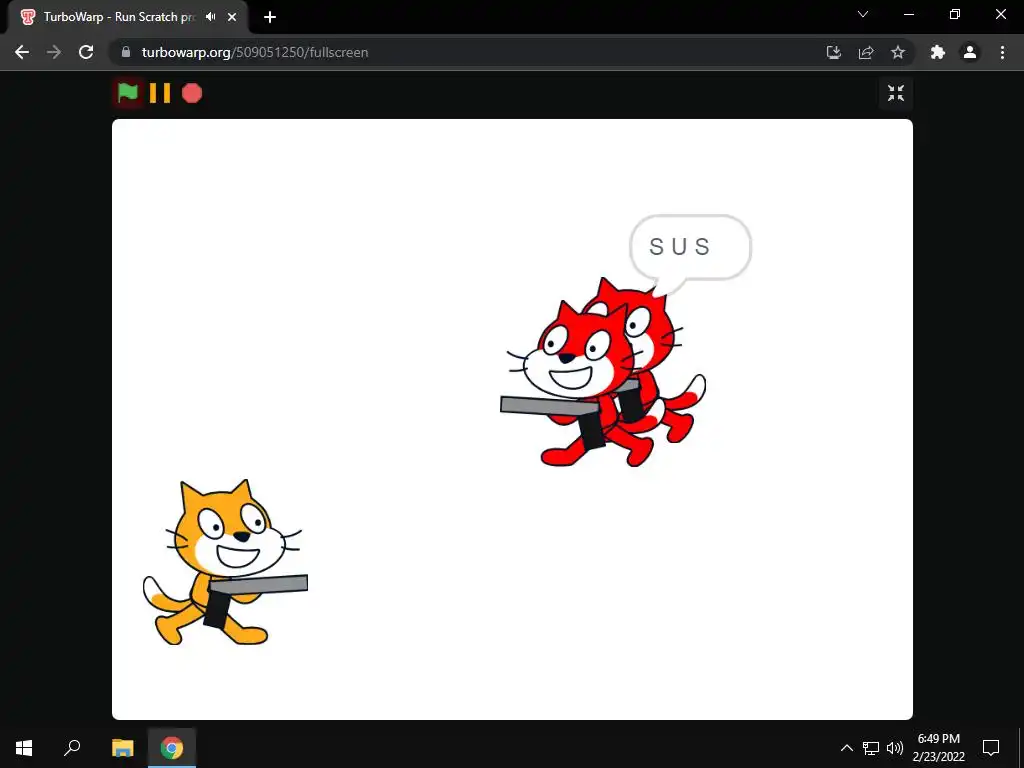Open the Chrome three-dot menu
The height and width of the screenshot is (768, 1024).
point(1002,52)
